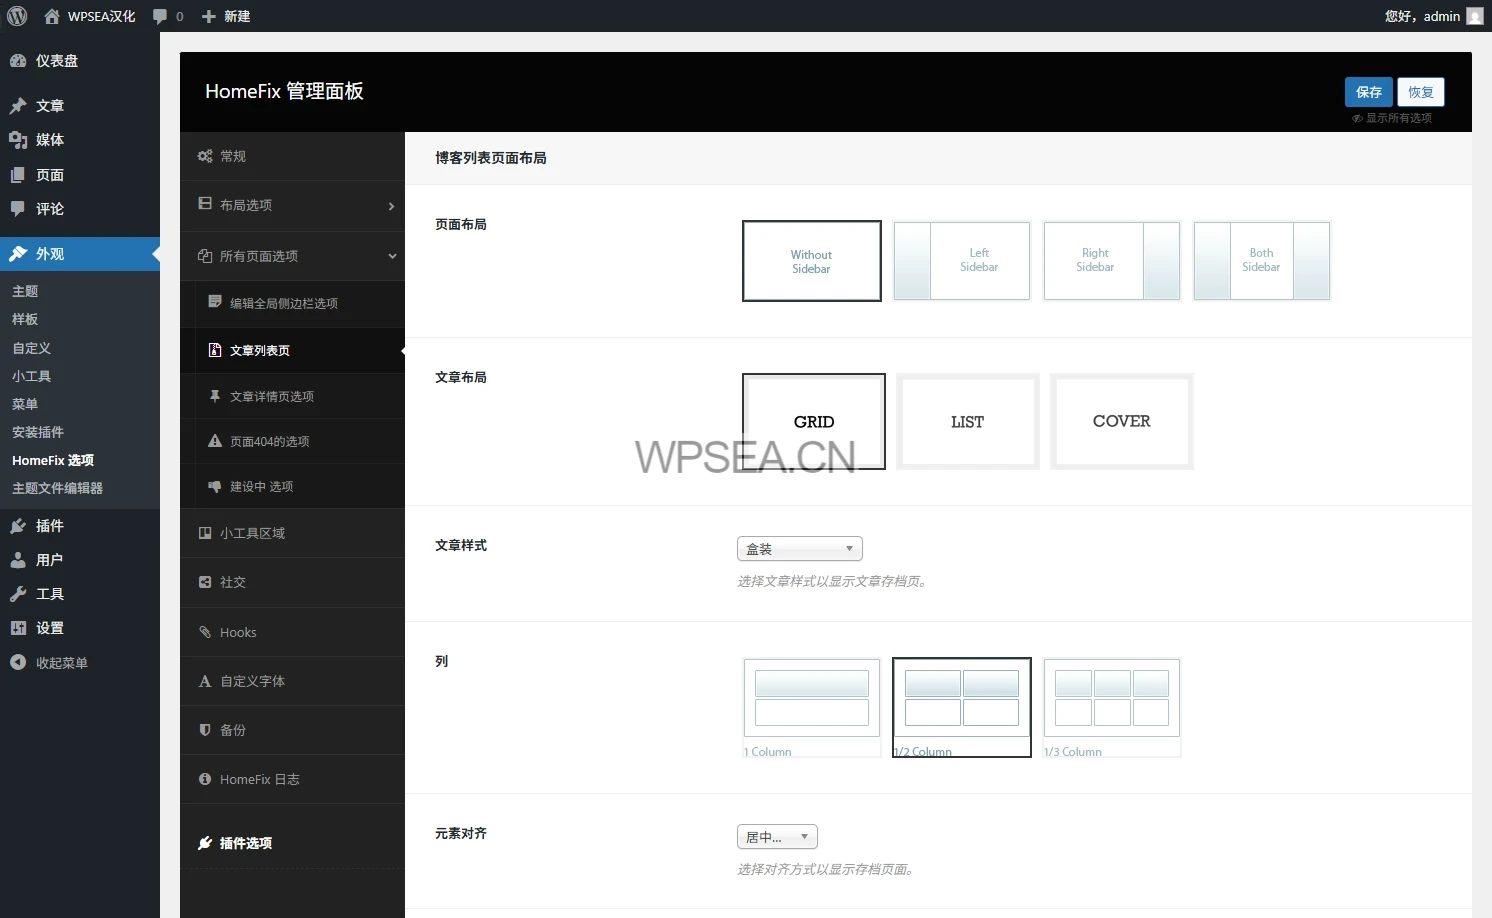This screenshot has width=1492, height=918.
Task: Open the 文章样式 dropdown showing 盒装
Action: pyautogui.click(x=799, y=549)
